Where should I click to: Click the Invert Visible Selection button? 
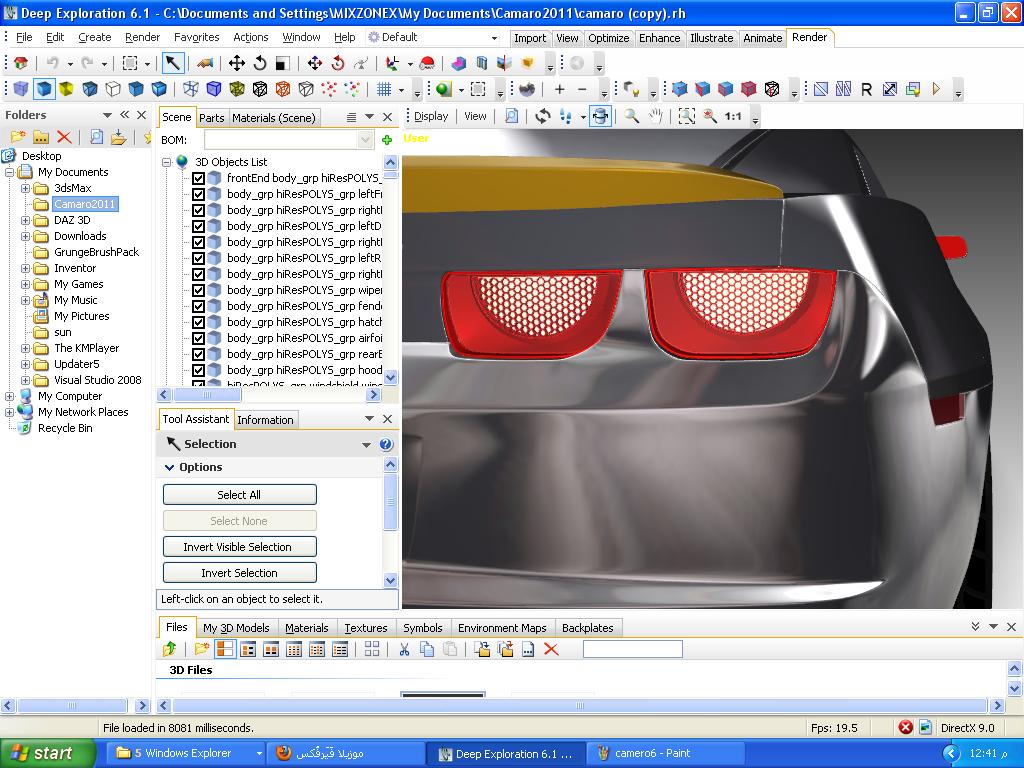[239, 547]
